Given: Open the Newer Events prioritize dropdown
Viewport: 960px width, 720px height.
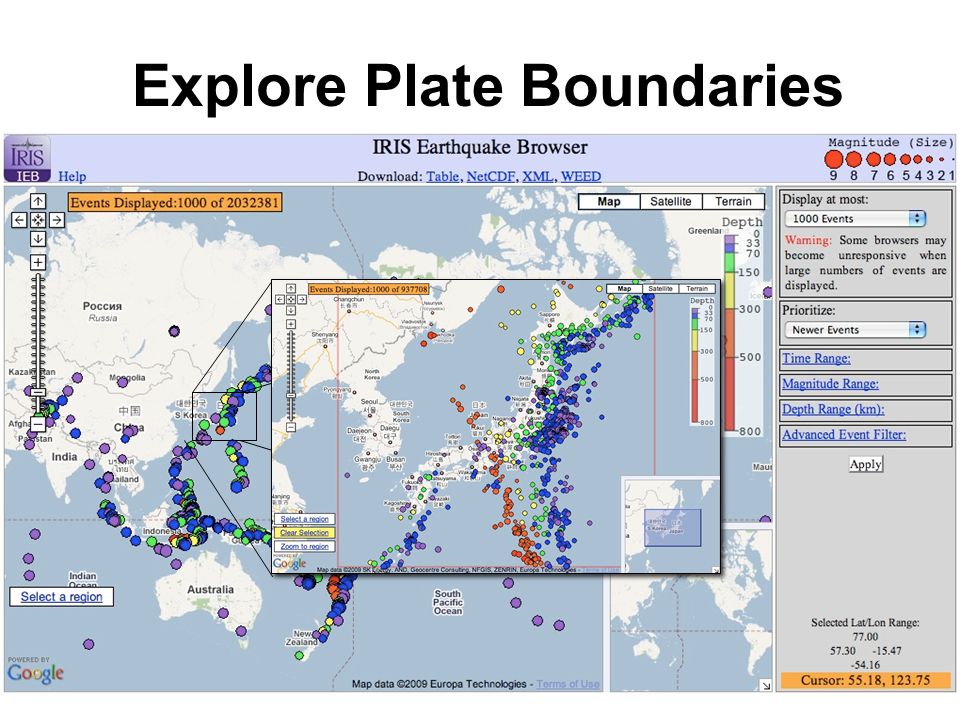Looking at the screenshot, I should coord(855,329).
